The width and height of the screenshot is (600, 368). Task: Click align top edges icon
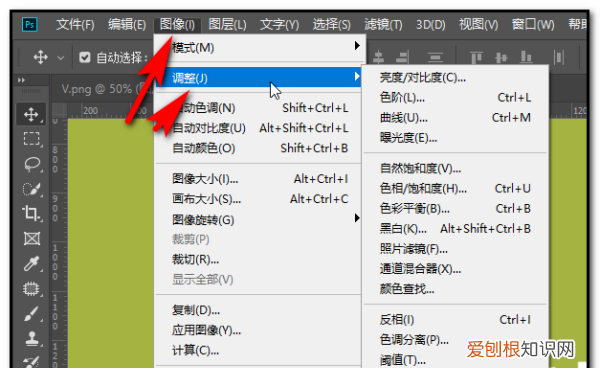pyautogui.click(x=476, y=58)
